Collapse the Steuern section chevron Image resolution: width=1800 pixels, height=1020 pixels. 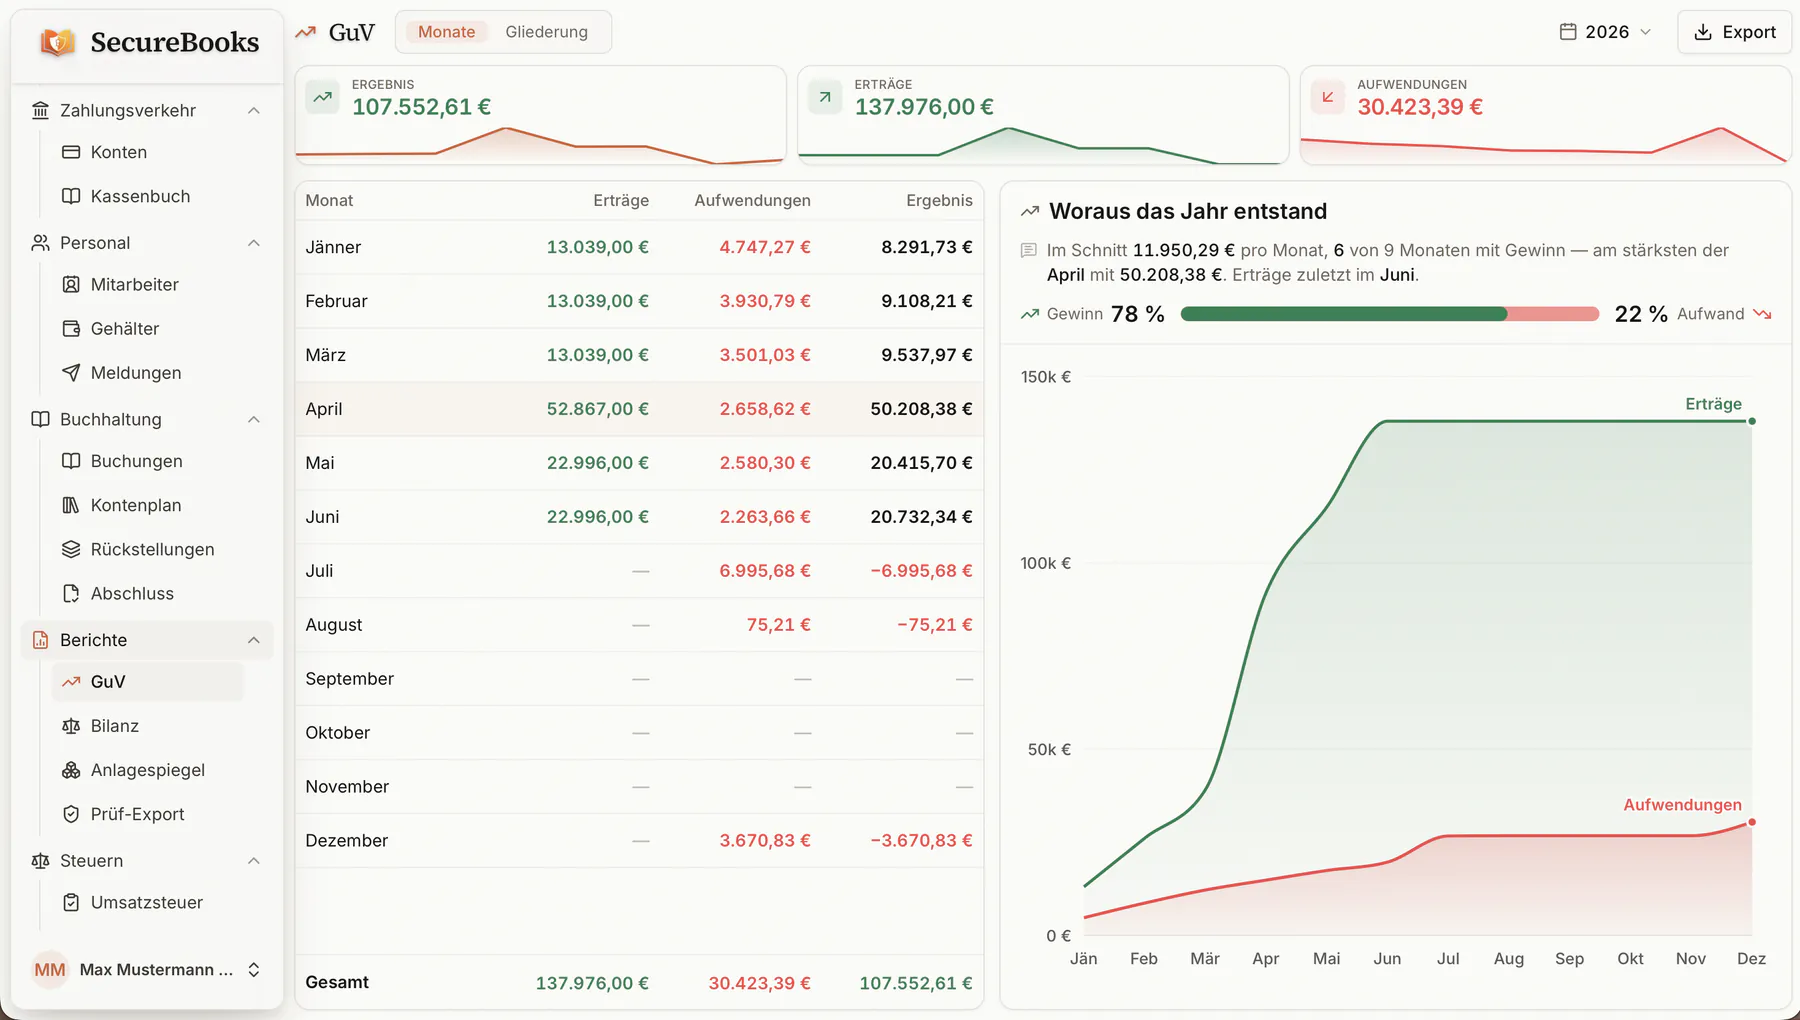(254, 860)
